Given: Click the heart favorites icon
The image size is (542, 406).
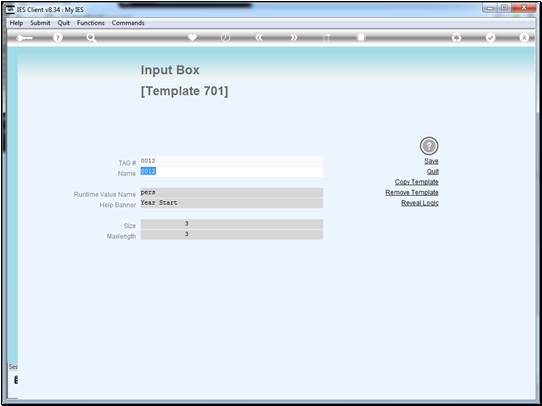Looking at the screenshot, I should click(192, 37).
